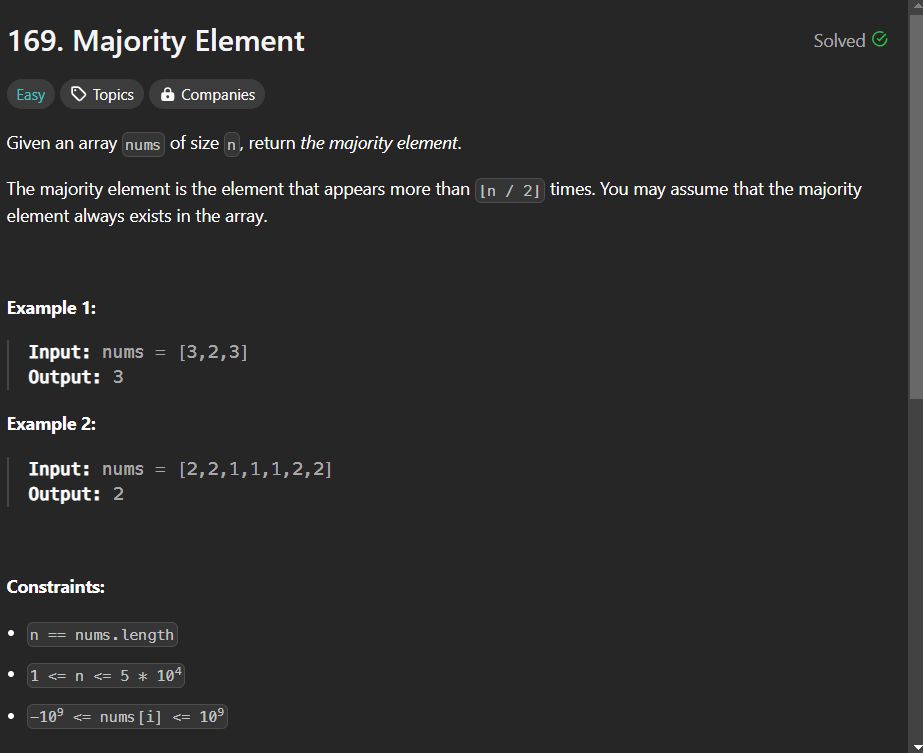The height and width of the screenshot is (753, 923).
Task: Click the "⌊n / 2⌋" code chip
Action: (x=510, y=190)
